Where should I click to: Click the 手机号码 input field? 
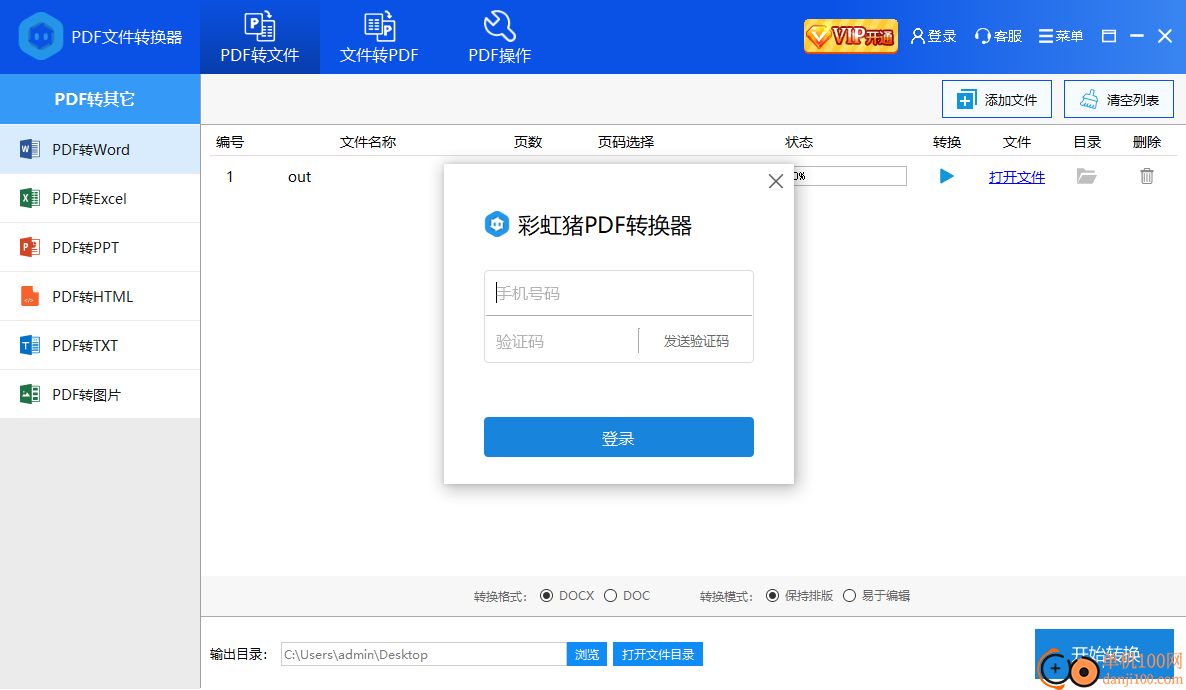[x=619, y=293]
